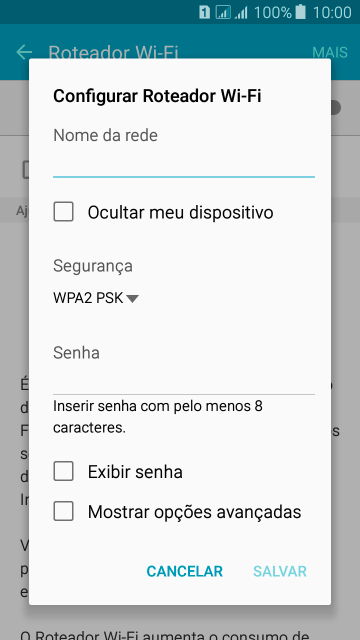Tick Mostrar opções avançadas checkbox

coord(63,511)
